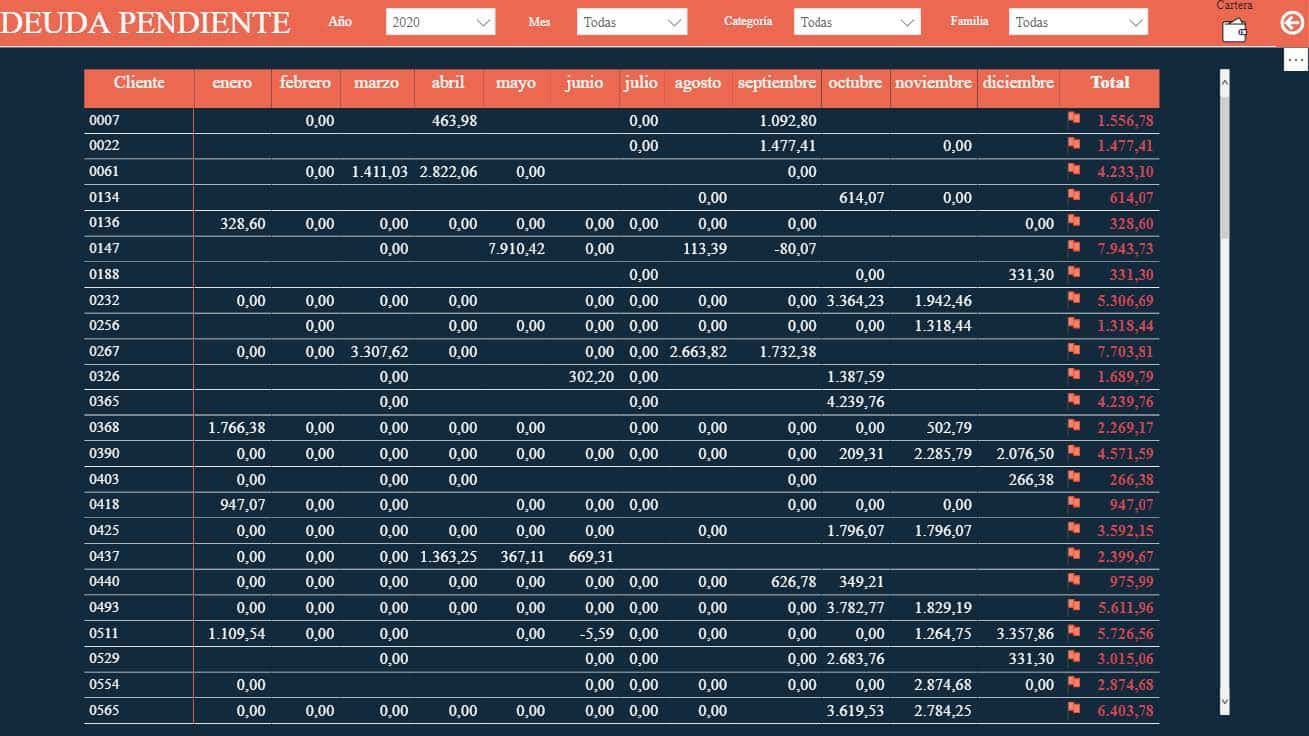Click the enero column header
The height and width of the screenshot is (736, 1309).
click(232, 83)
